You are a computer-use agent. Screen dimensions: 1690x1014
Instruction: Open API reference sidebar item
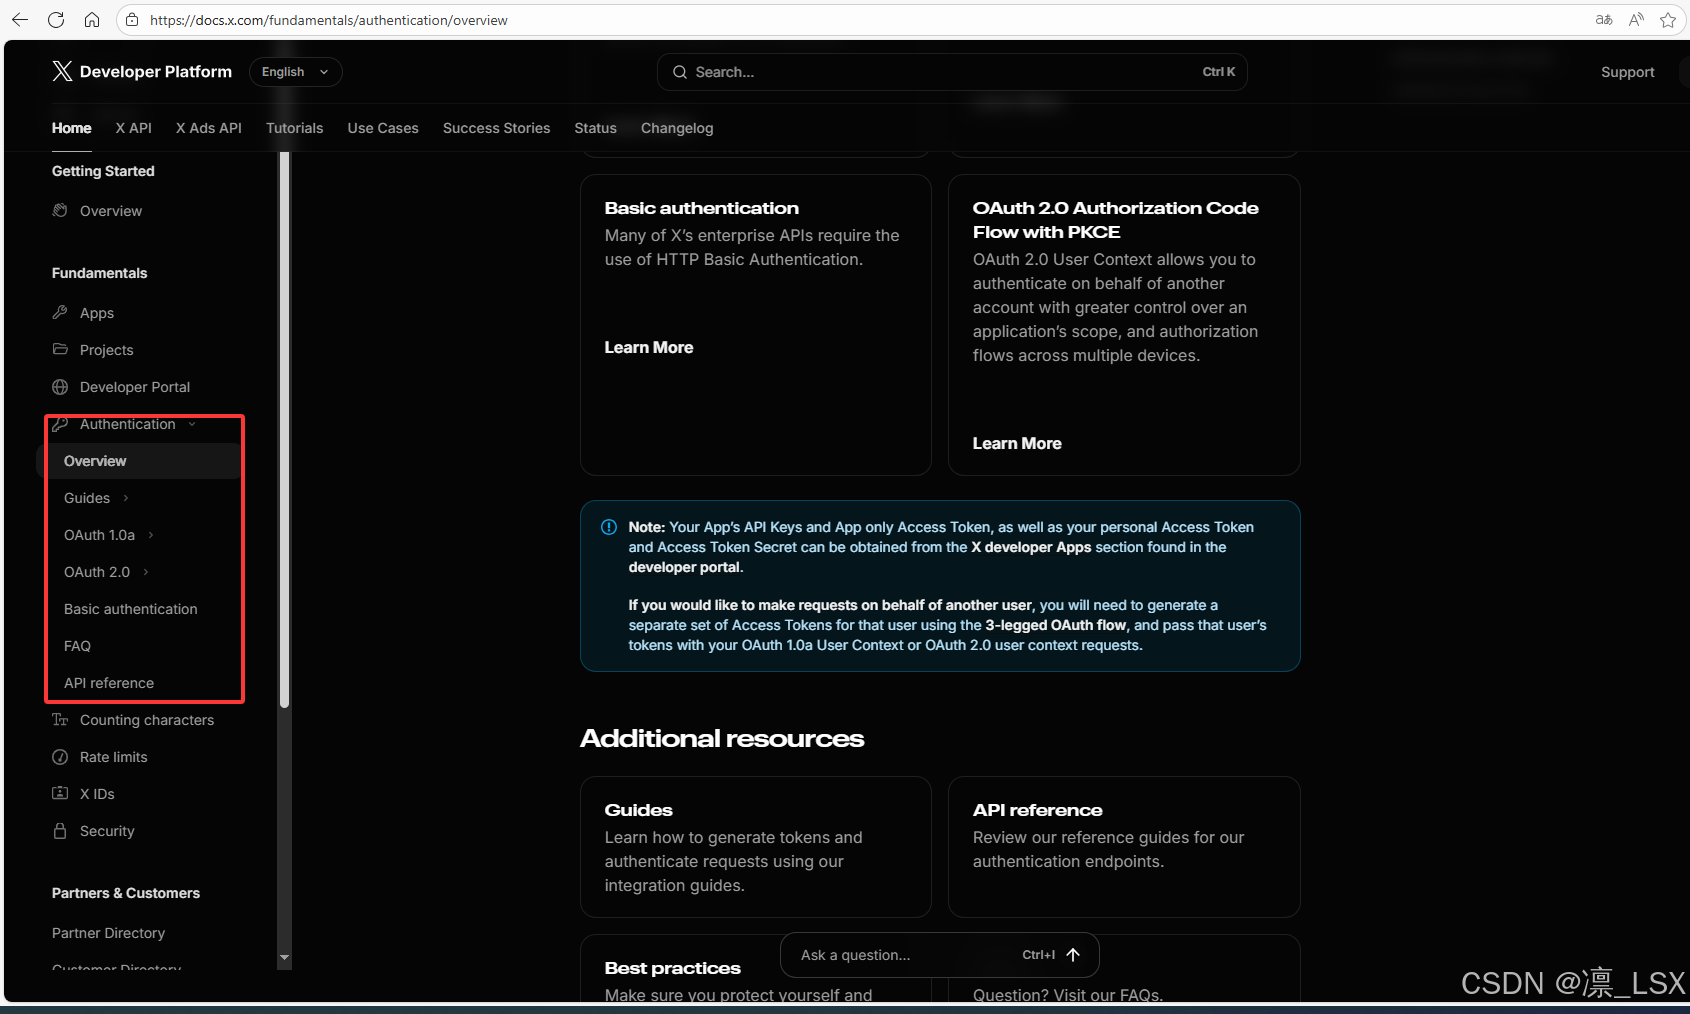click(x=109, y=683)
